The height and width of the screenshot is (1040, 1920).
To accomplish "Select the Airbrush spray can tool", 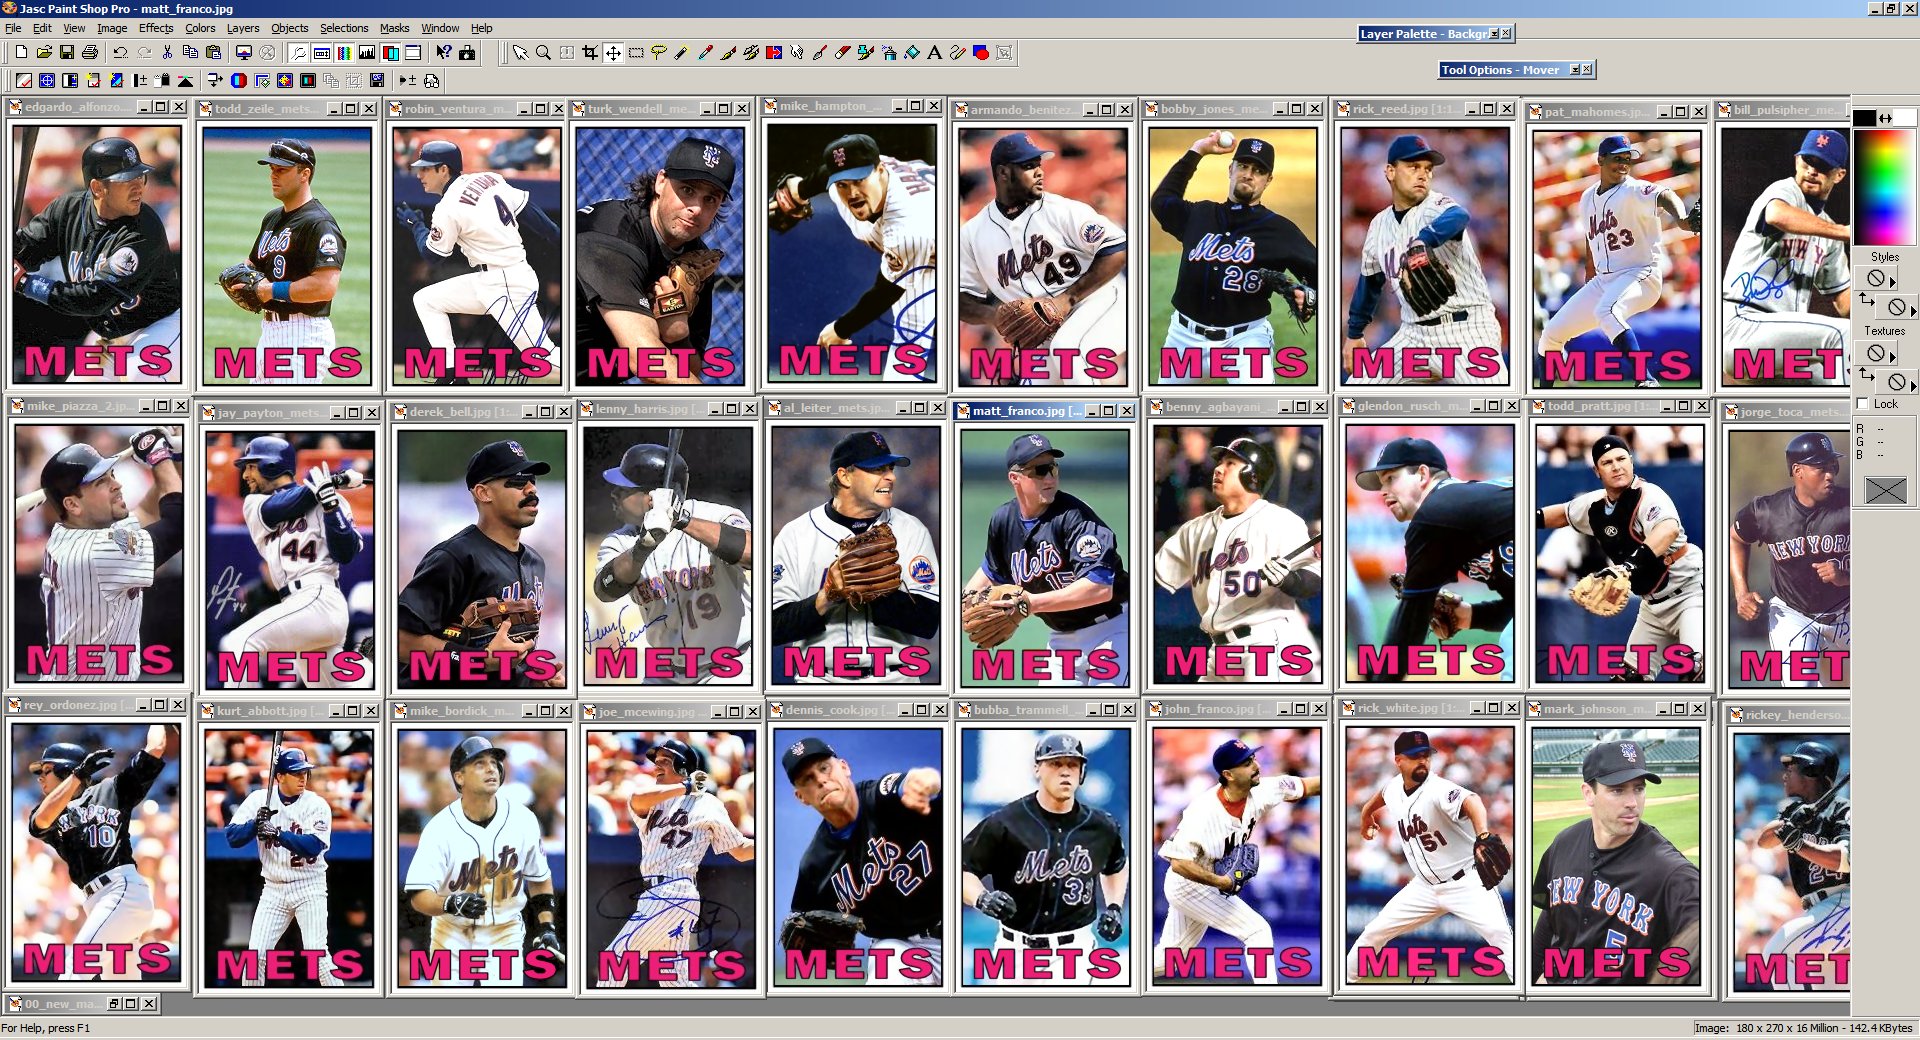I will coord(889,53).
